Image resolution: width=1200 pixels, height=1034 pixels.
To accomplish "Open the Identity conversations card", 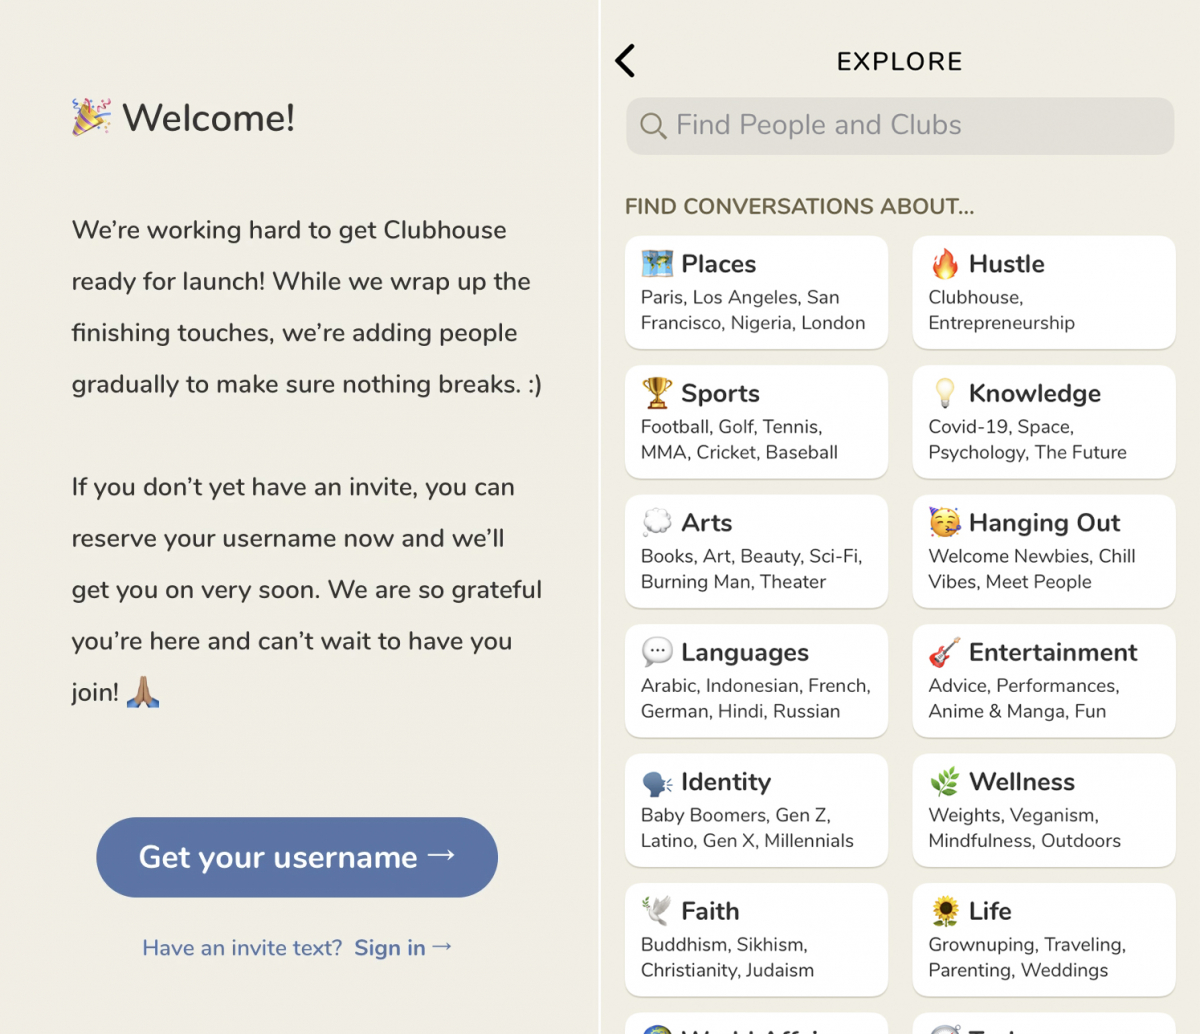I will (x=756, y=810).
